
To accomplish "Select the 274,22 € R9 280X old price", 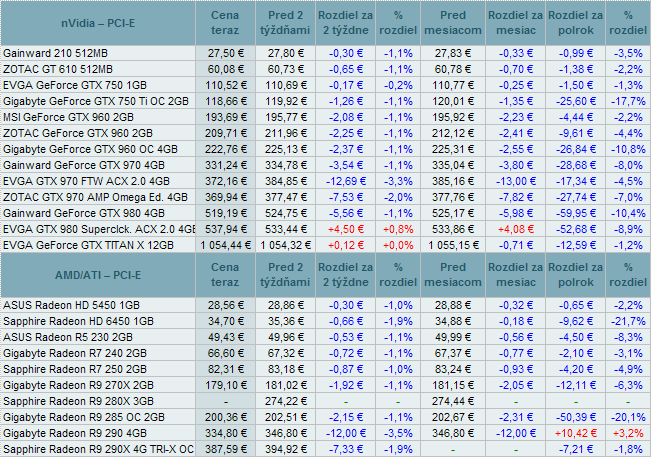I will 286,401.
